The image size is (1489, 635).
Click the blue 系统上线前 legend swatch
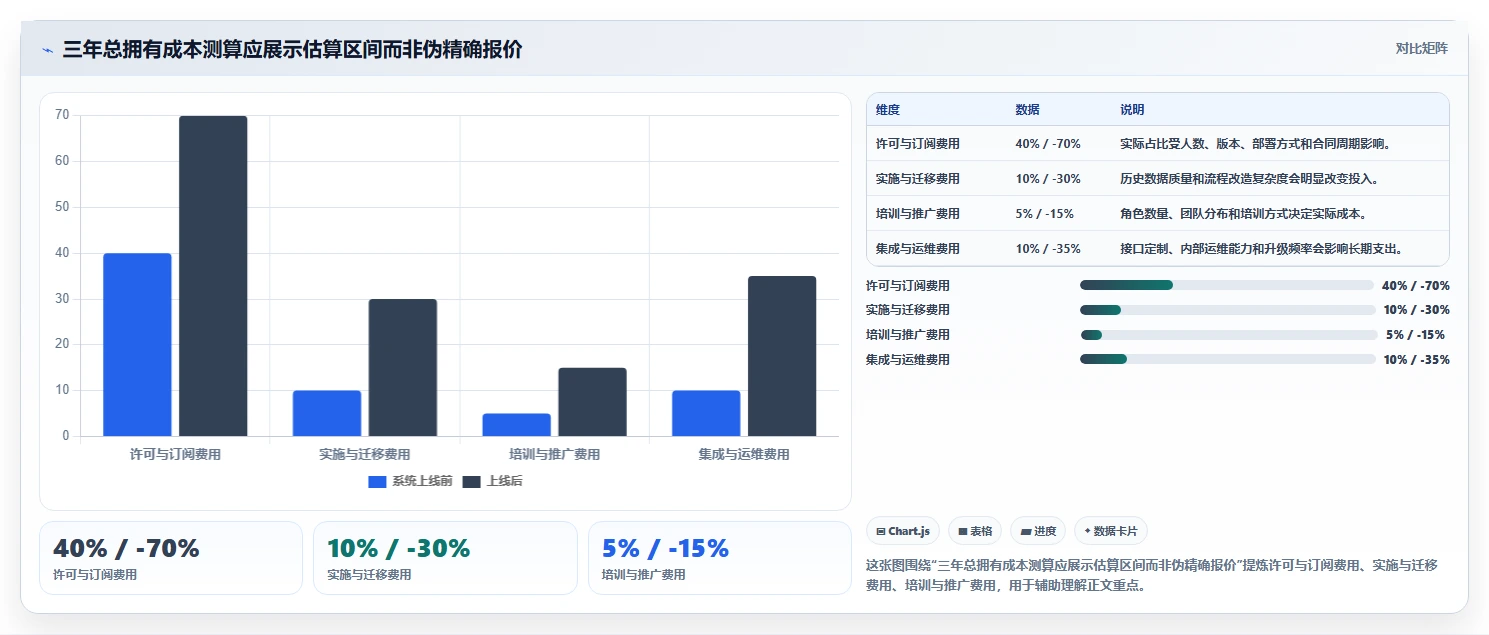coord(377,482)
